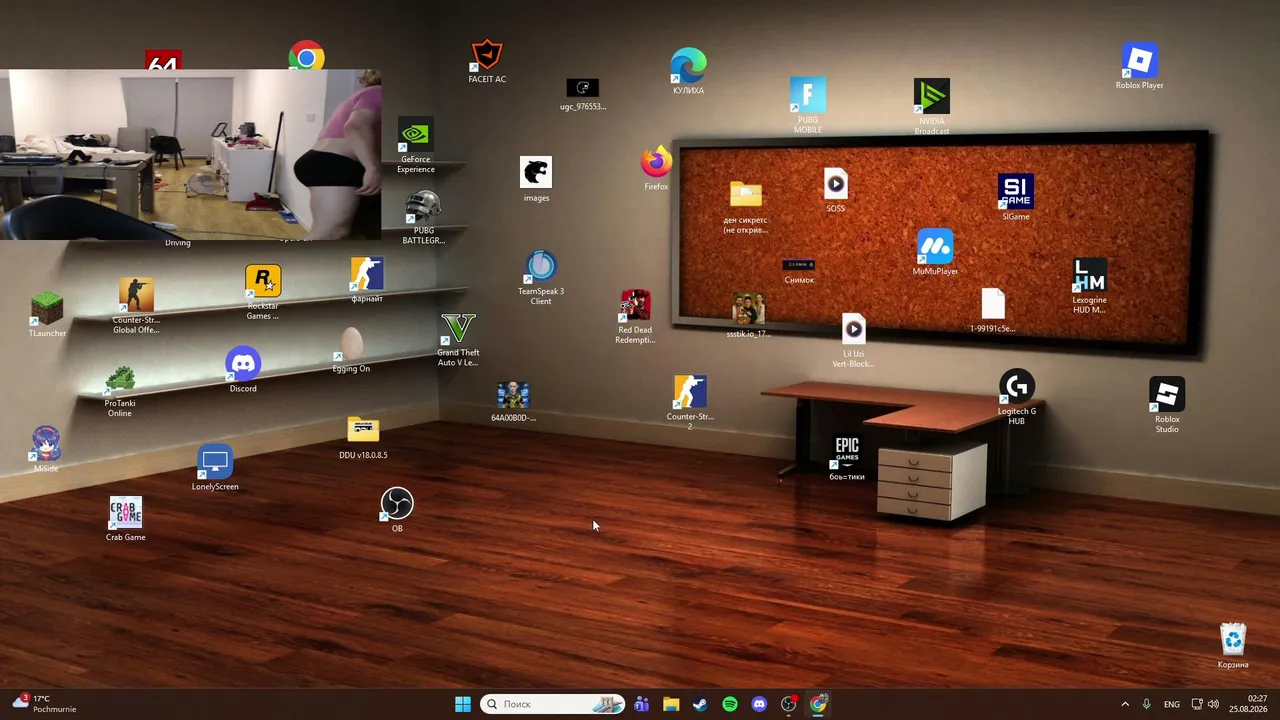Click the MuMuPlayer desktop shortcut
This screenshot has height=720, width=1280.
click(935, 252)
